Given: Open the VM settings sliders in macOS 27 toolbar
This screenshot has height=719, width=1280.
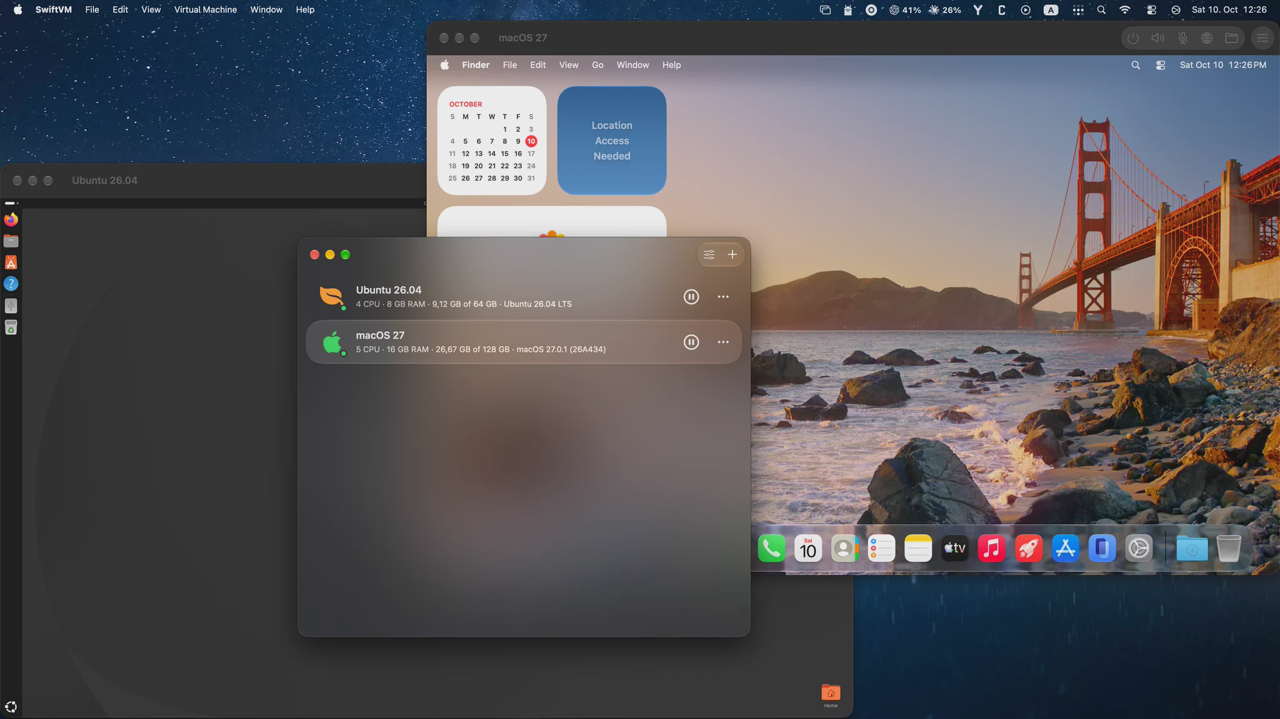Looking at the screenshot, I should 1262,38.
